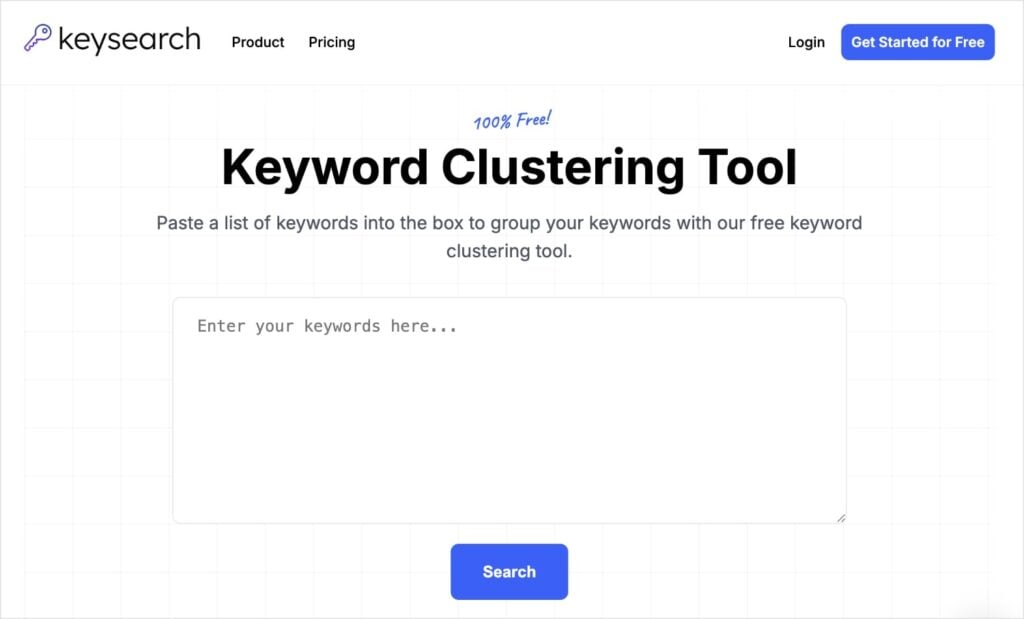Select the Search button to cluster keywords
The image size is (1024, 619).
click(x=509, y=571)
